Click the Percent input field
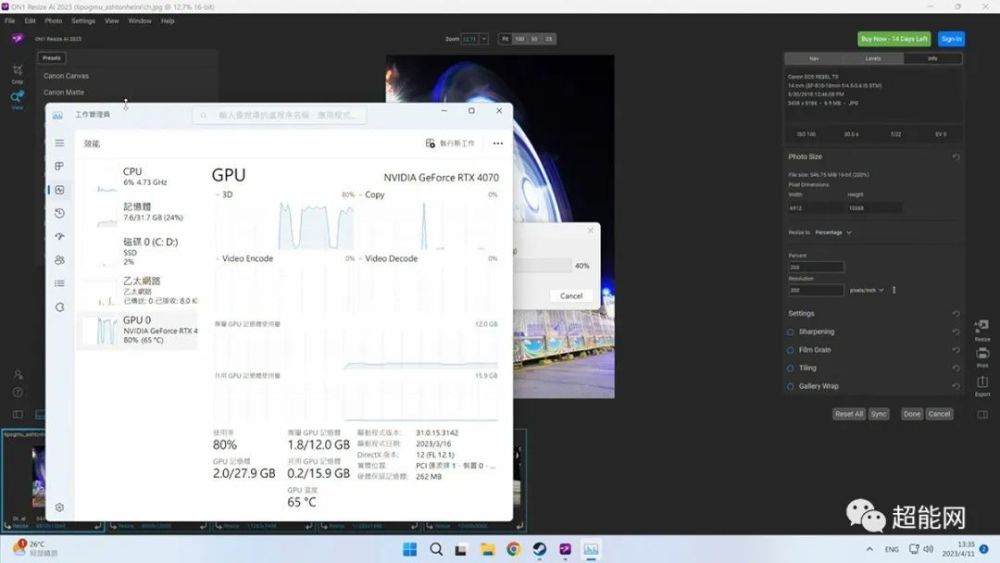Image resolution: width=1000 pixels, height=563 pixels. (x=816, y=267)
